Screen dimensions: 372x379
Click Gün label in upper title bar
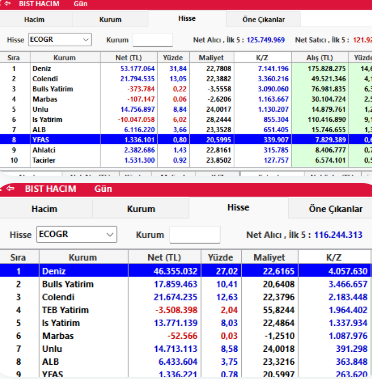(80, 4)
